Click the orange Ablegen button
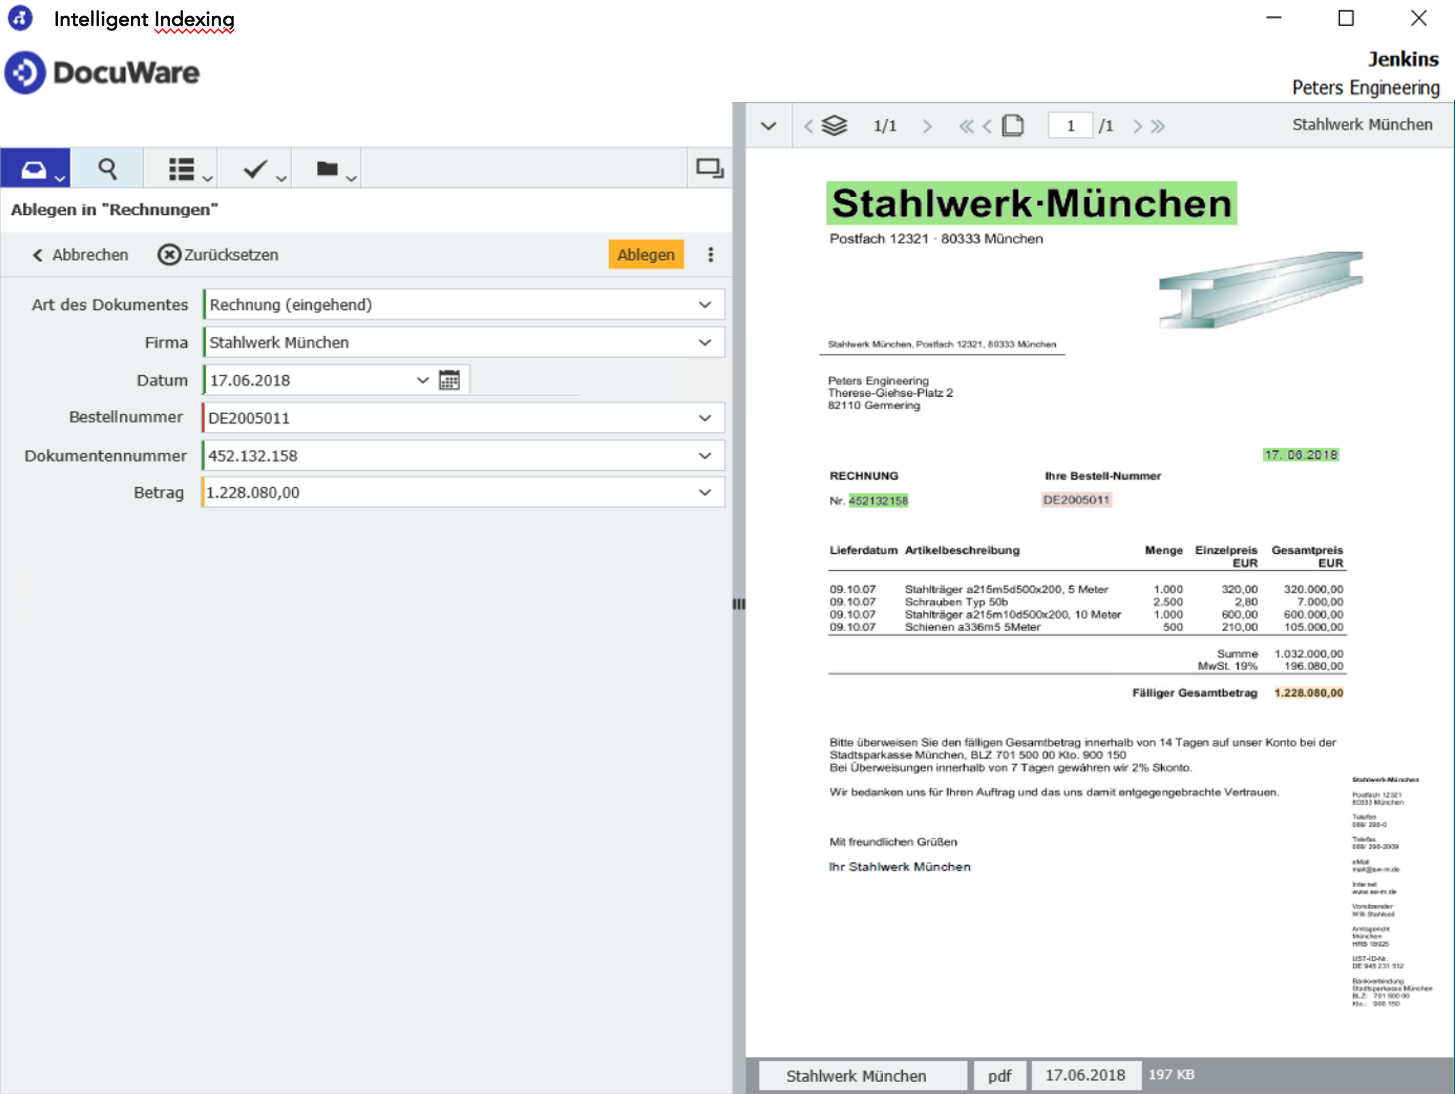Screen dimensions: 1455x1094 [646, 255]
